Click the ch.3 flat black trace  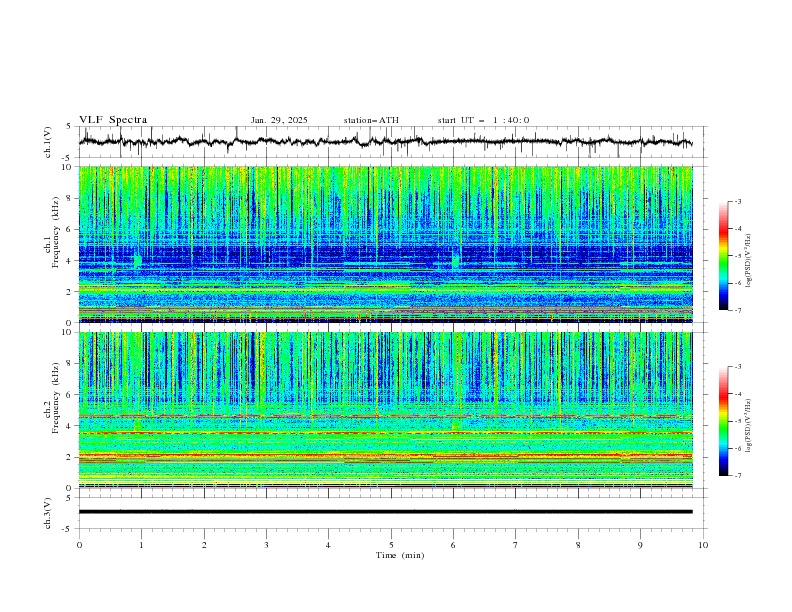(385, 512)
